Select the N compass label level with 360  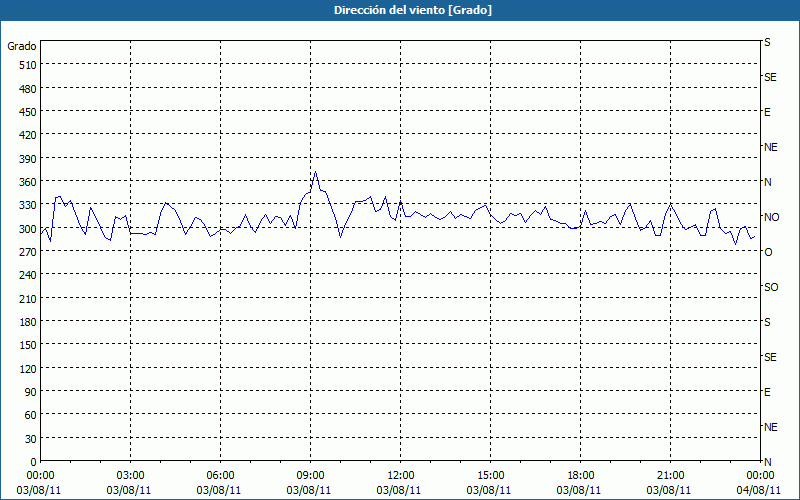(x=767, y=182)
